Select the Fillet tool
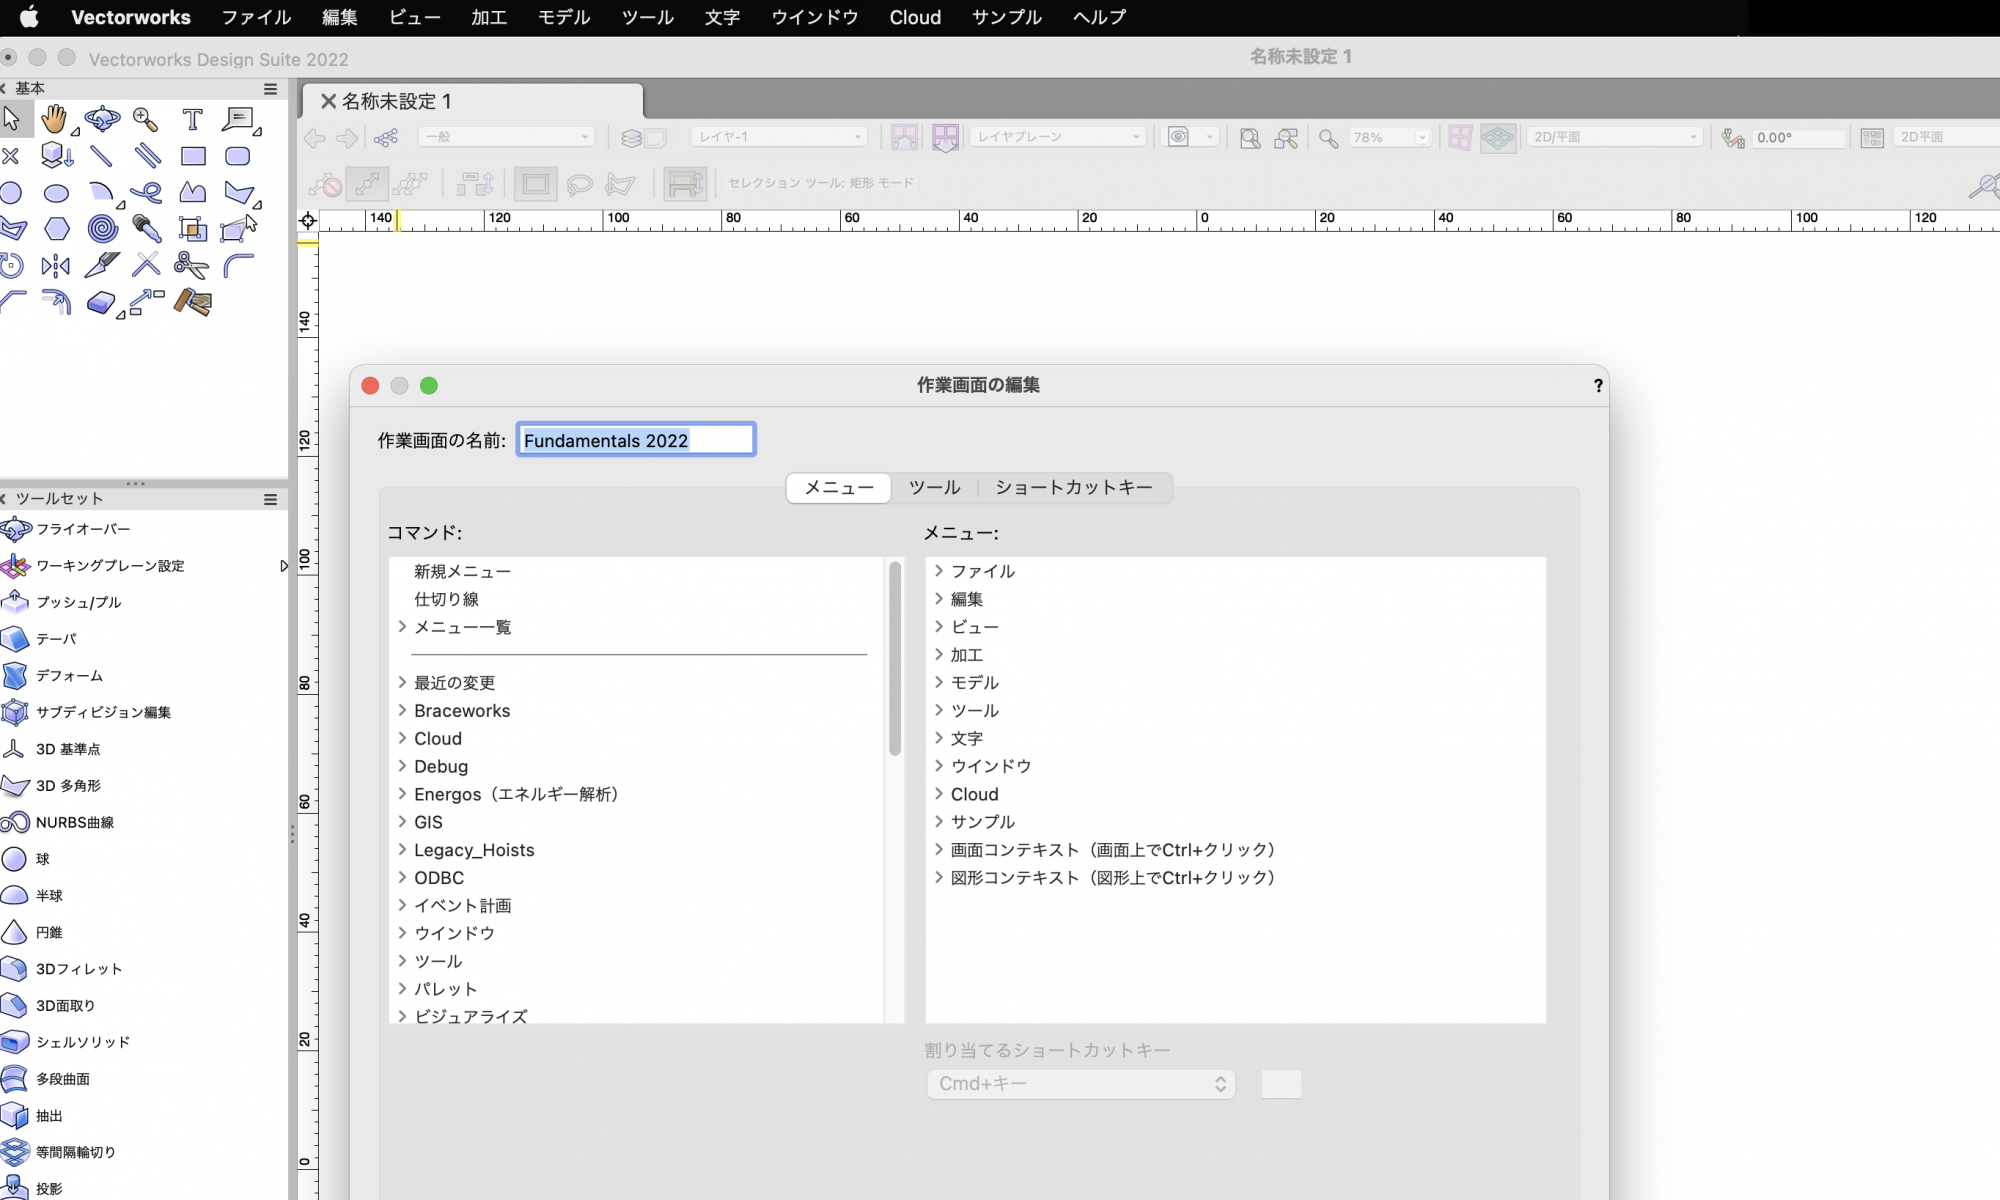Screen dimensions: 2000x1200 coord(238,265)
